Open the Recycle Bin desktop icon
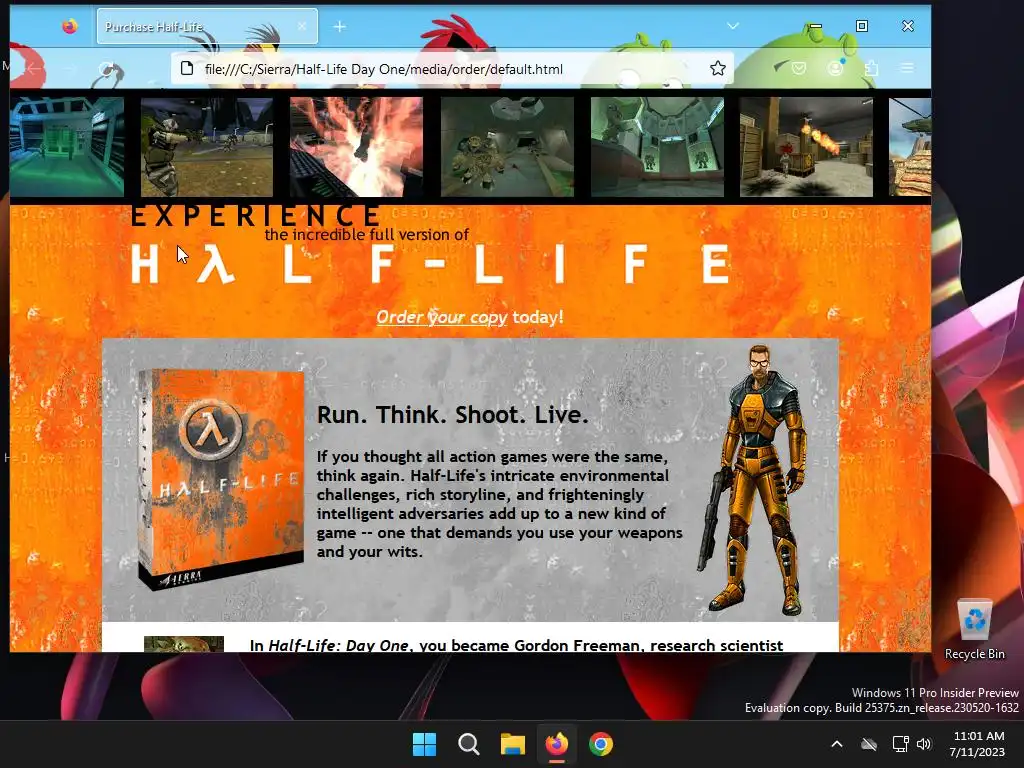 pos(974,630)
